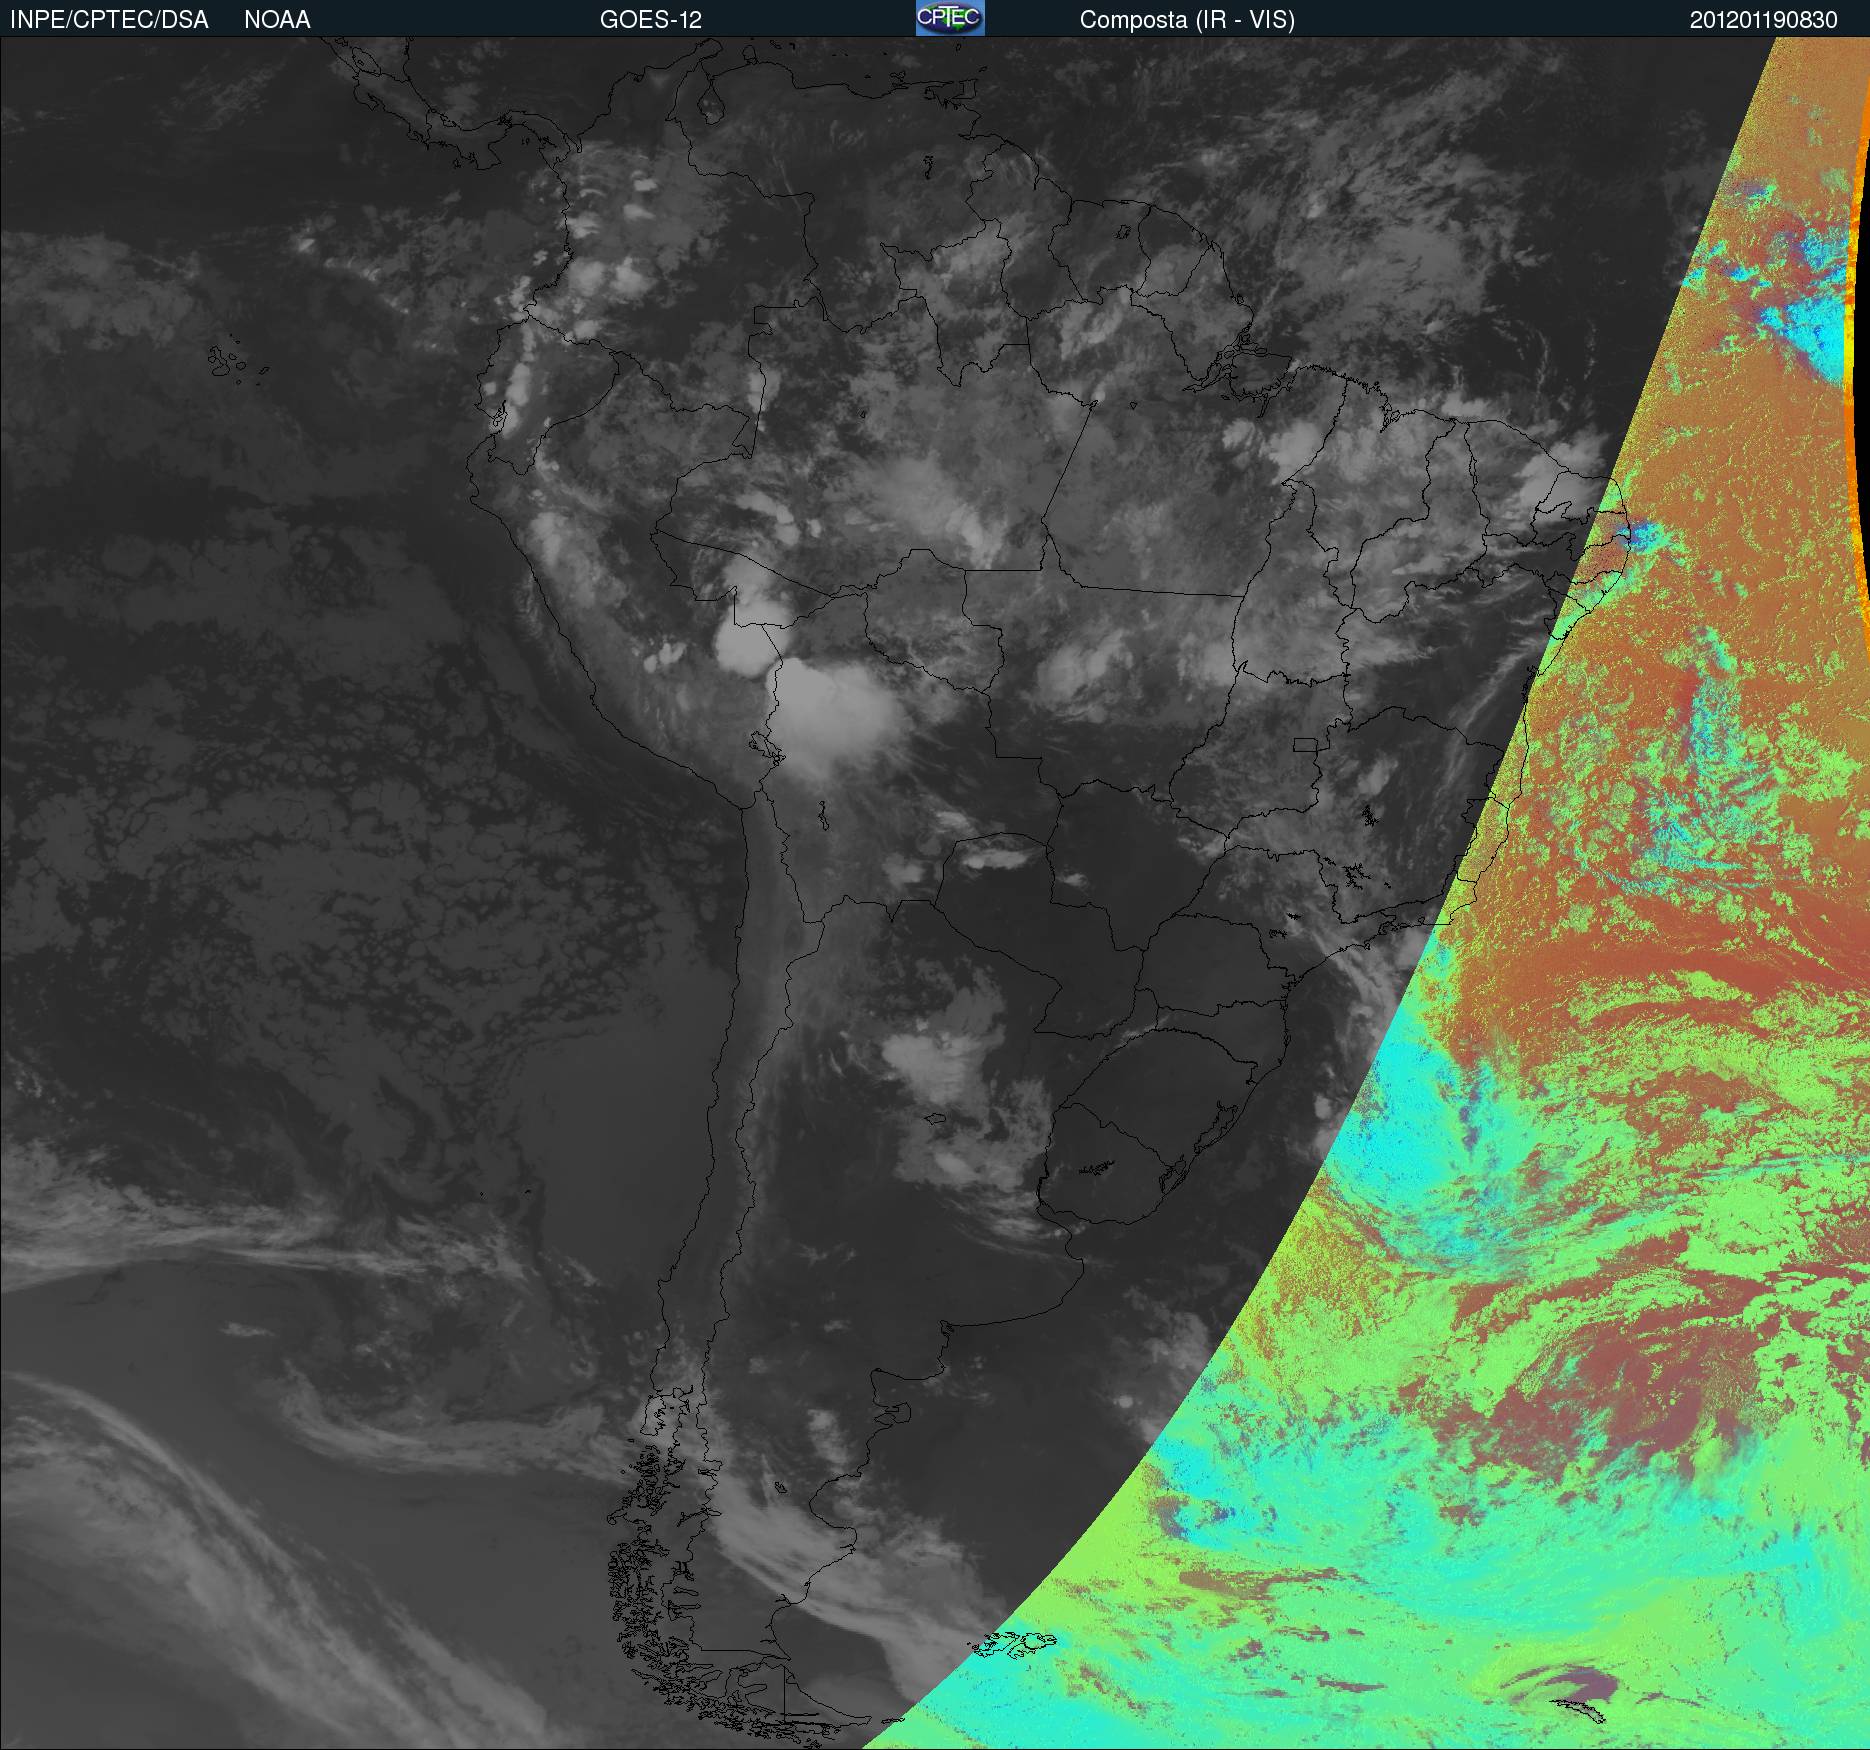Click the 'GOES-12' satellite label
This screenshot has height=1750, width=1870.
tap(651, 20)
